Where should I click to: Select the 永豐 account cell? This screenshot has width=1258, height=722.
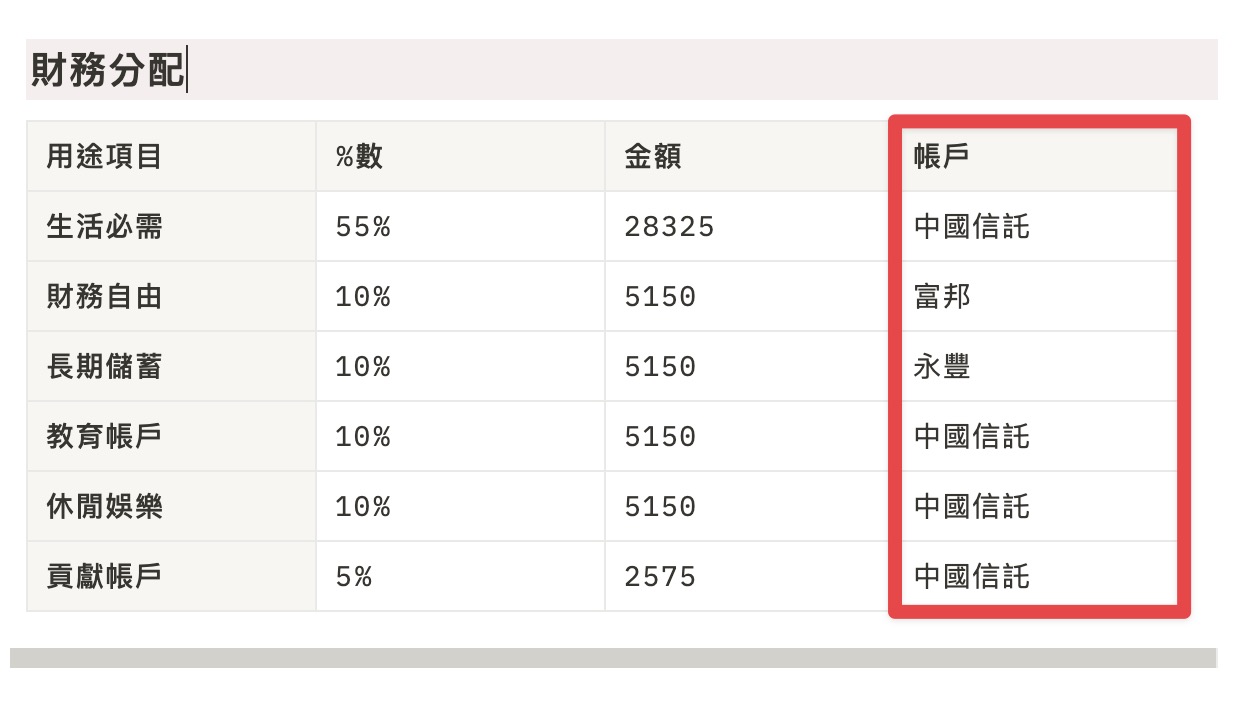click(1038, 366)
